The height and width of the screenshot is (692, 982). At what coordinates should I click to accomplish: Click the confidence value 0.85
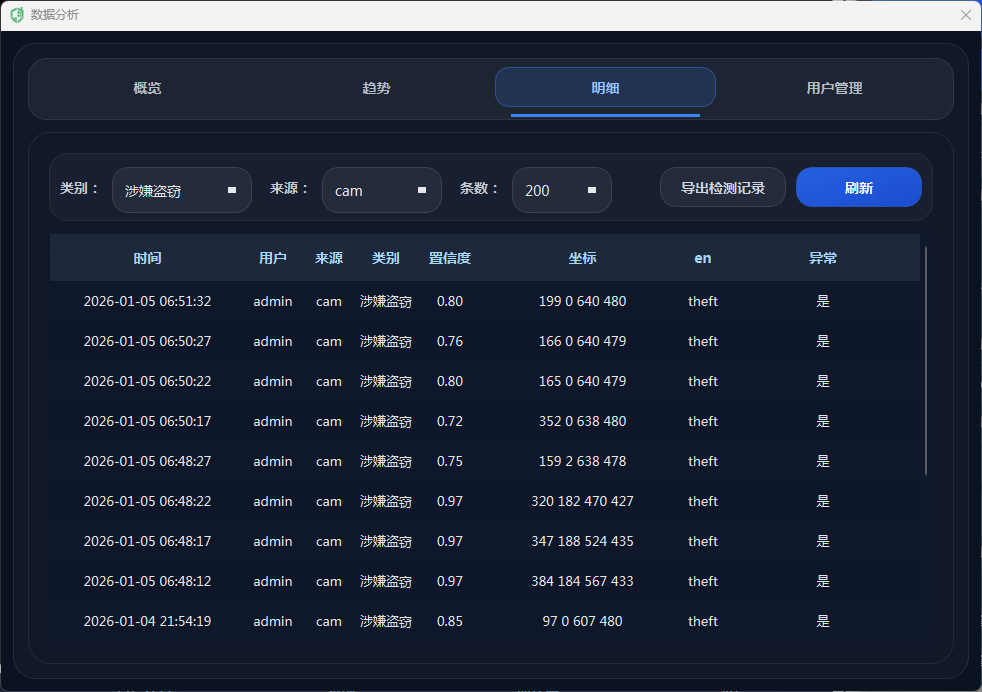pyautogui.click(x=450, y=622)
